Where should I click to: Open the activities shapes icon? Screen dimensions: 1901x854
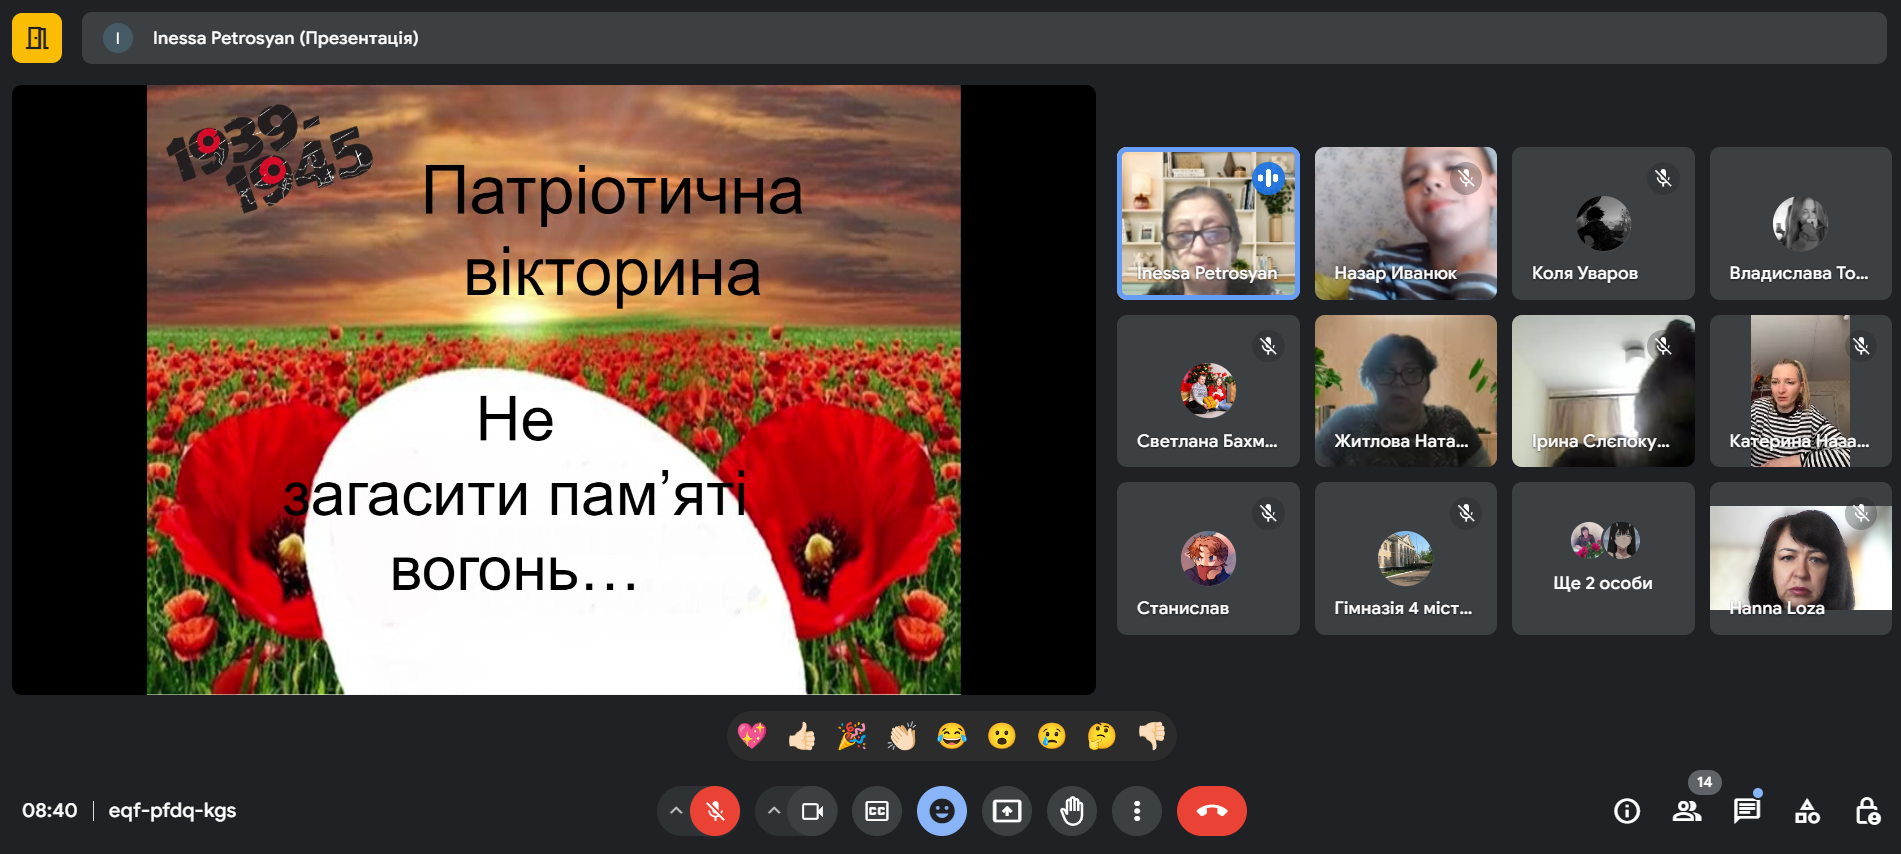1807,811
